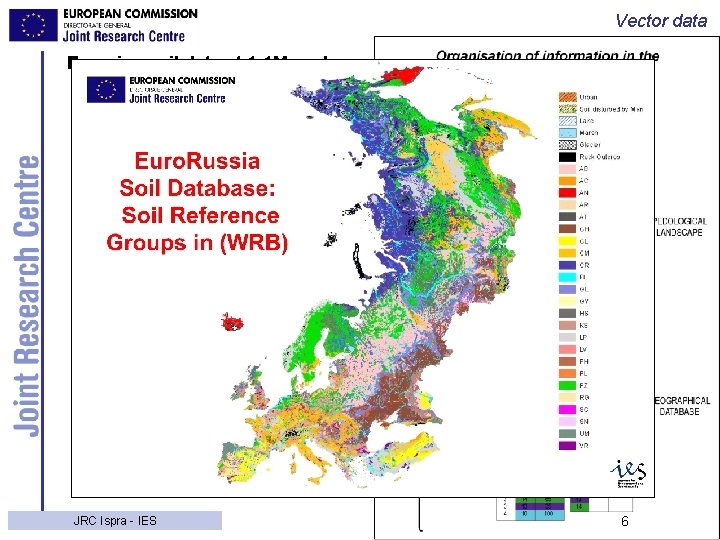Select the light gray LP legend swatch

click(x=568, y=337)
